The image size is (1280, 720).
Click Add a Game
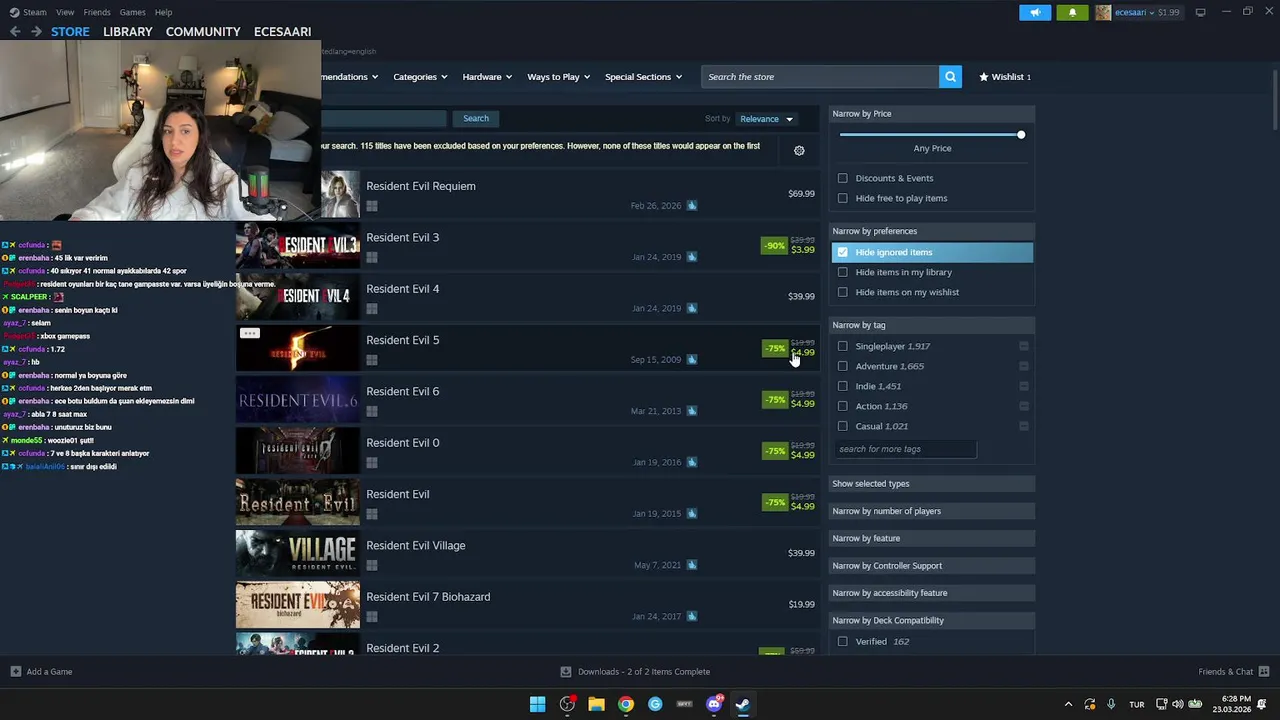[49, 672]
